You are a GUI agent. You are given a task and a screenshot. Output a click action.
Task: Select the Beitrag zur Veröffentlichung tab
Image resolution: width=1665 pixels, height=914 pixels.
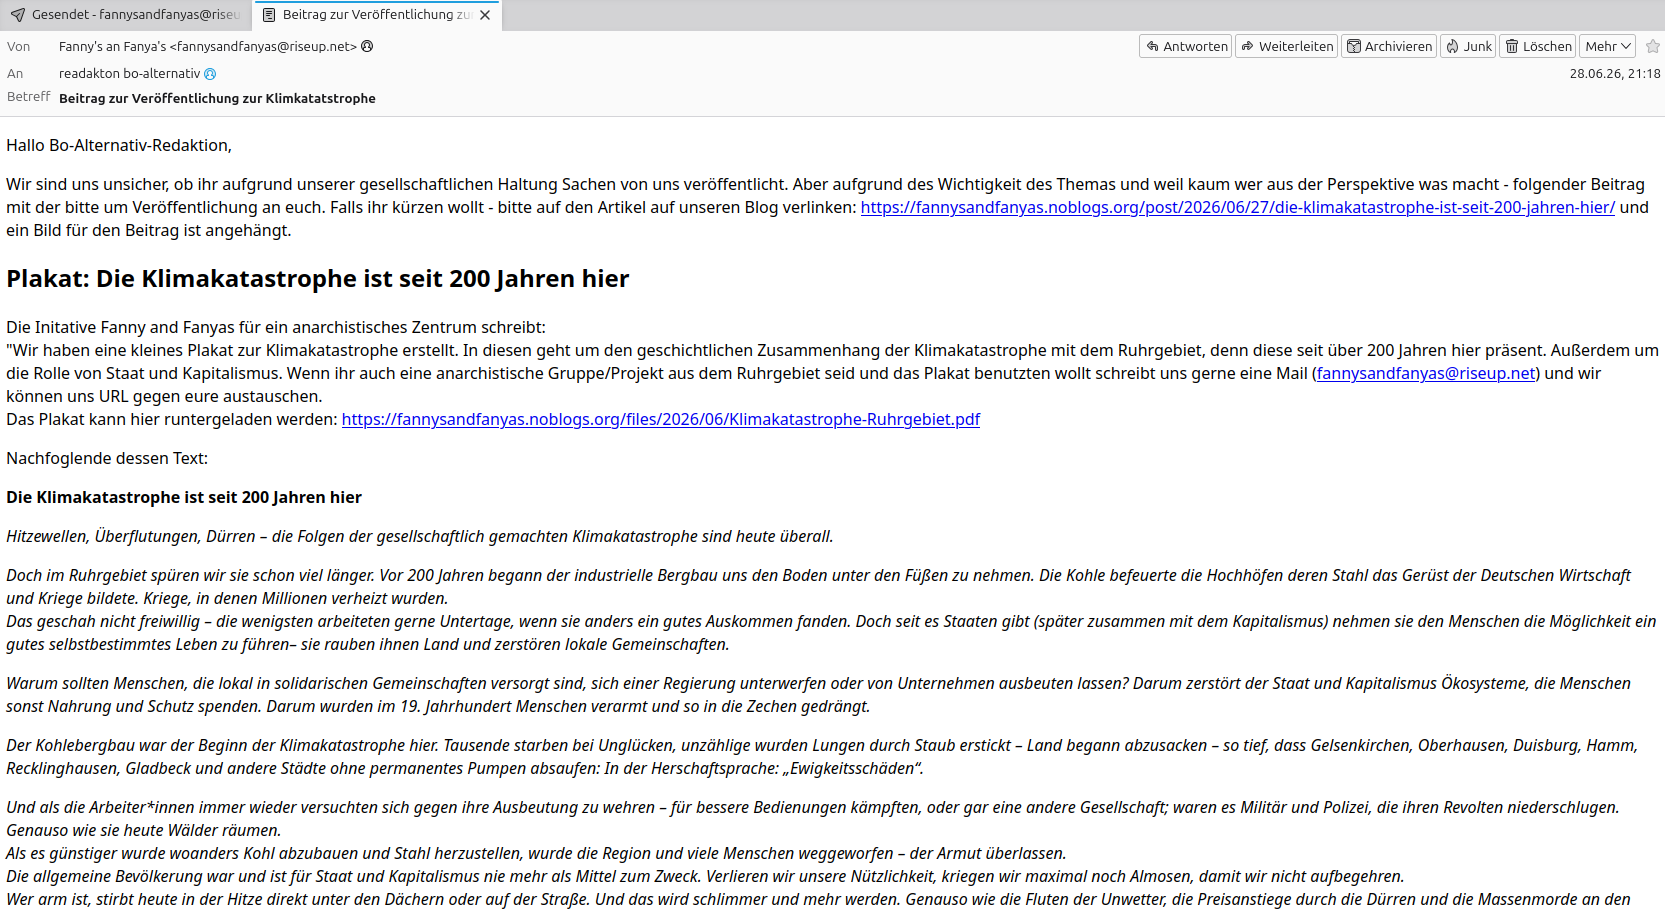coord(366,15)
